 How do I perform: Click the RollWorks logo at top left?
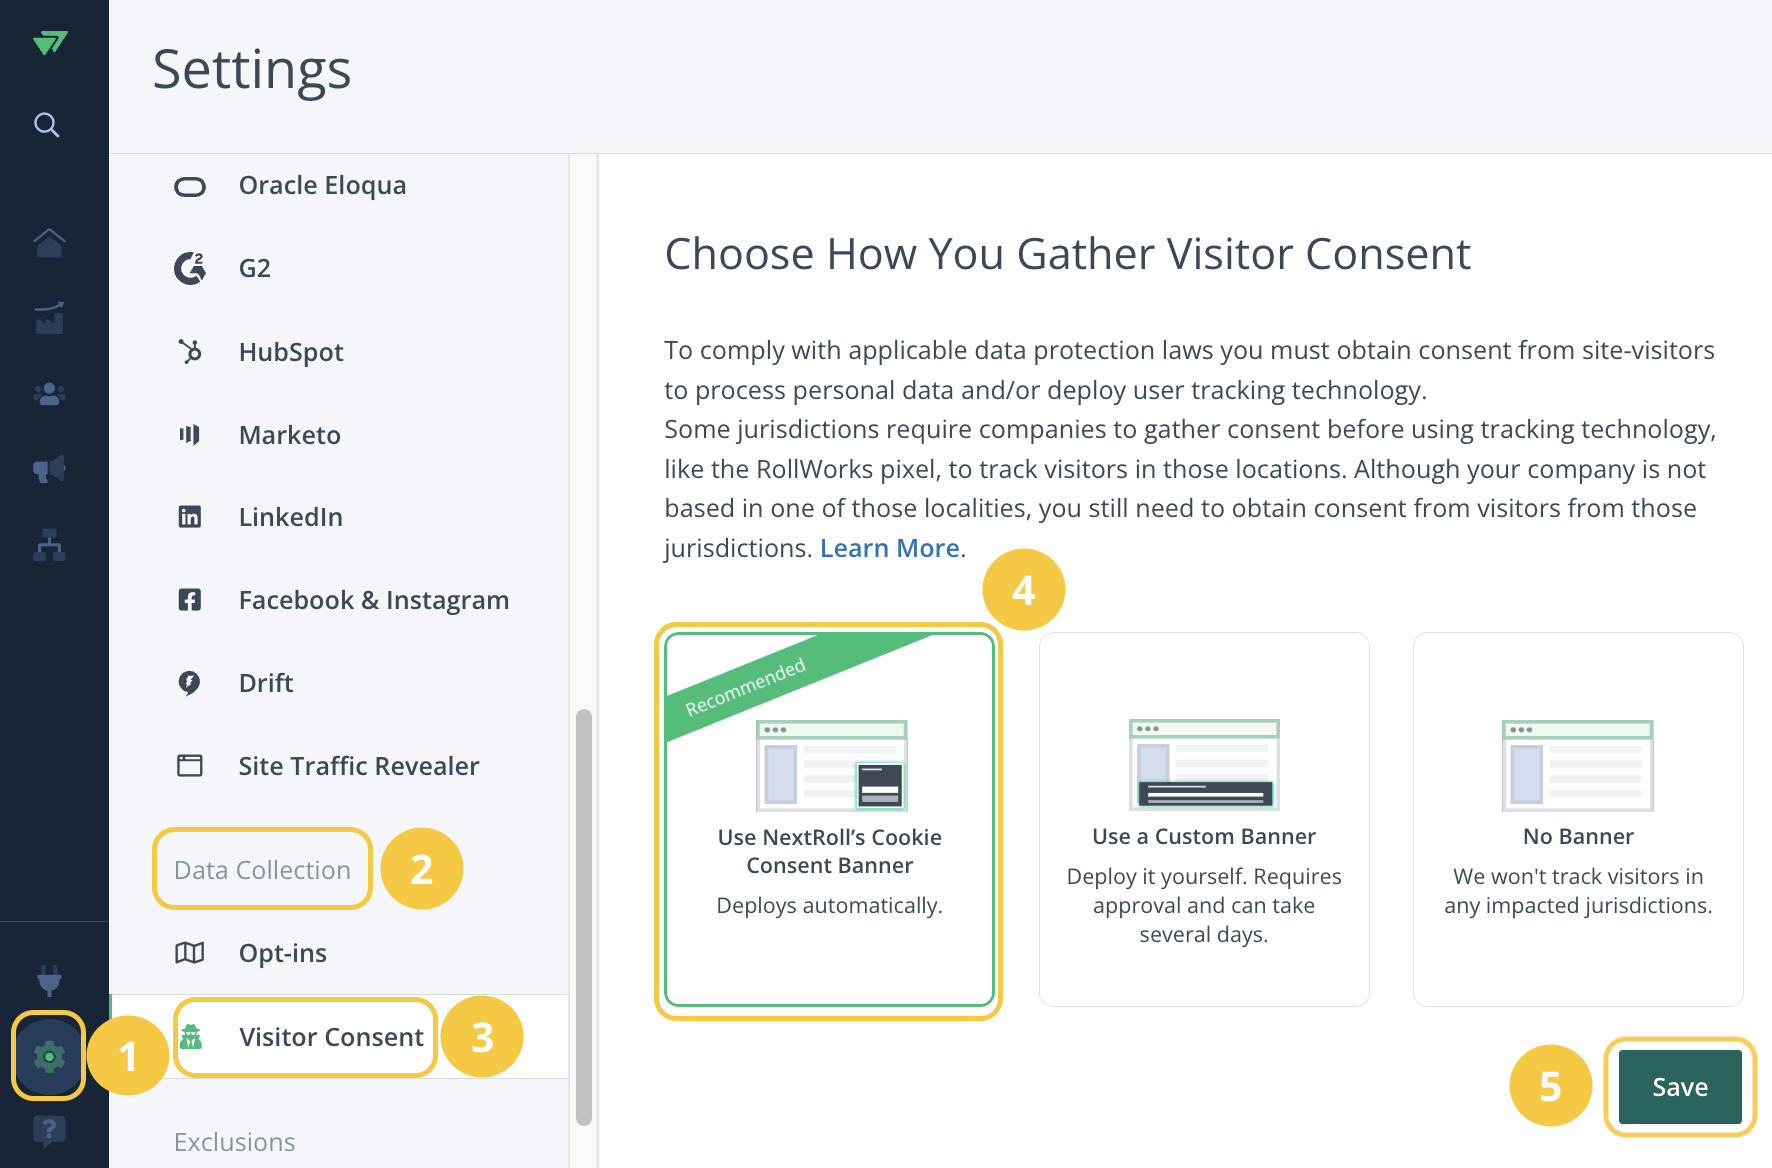50,43
